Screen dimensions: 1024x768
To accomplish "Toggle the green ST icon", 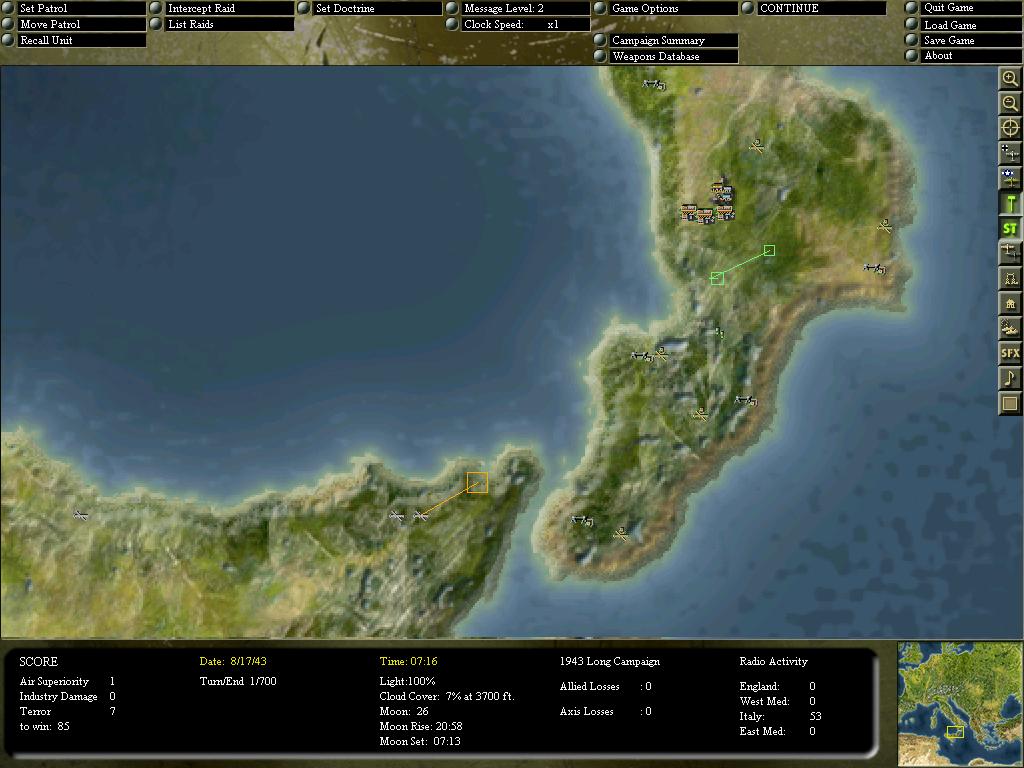I will click(x=1010, y=228).
